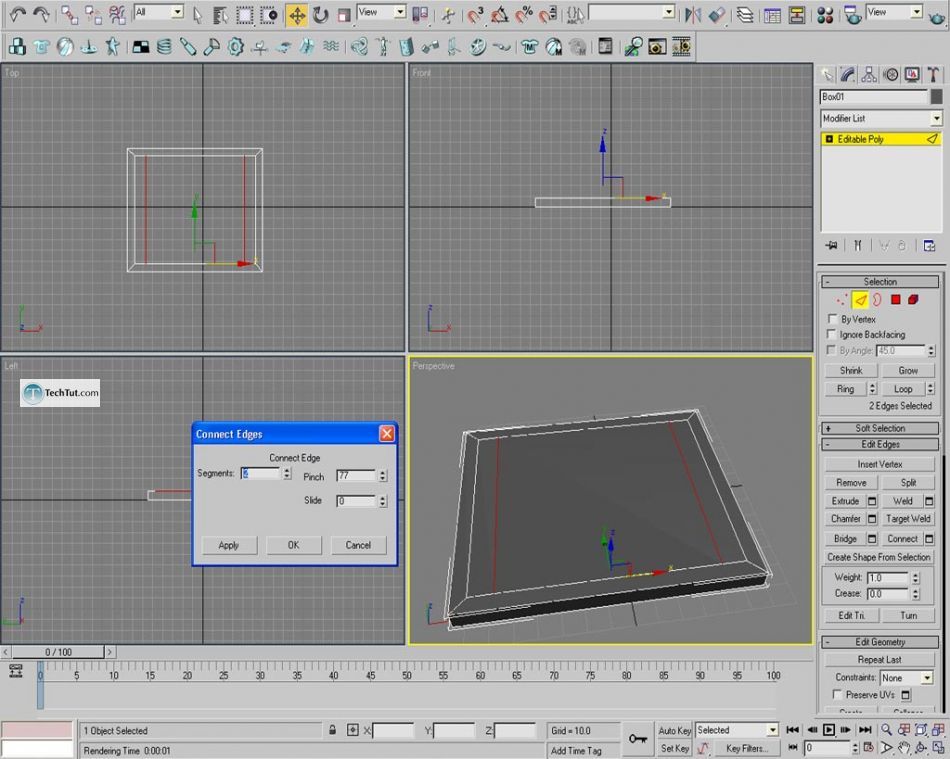
Task: Open the Display command panel tab
Action: click(912, 75)
